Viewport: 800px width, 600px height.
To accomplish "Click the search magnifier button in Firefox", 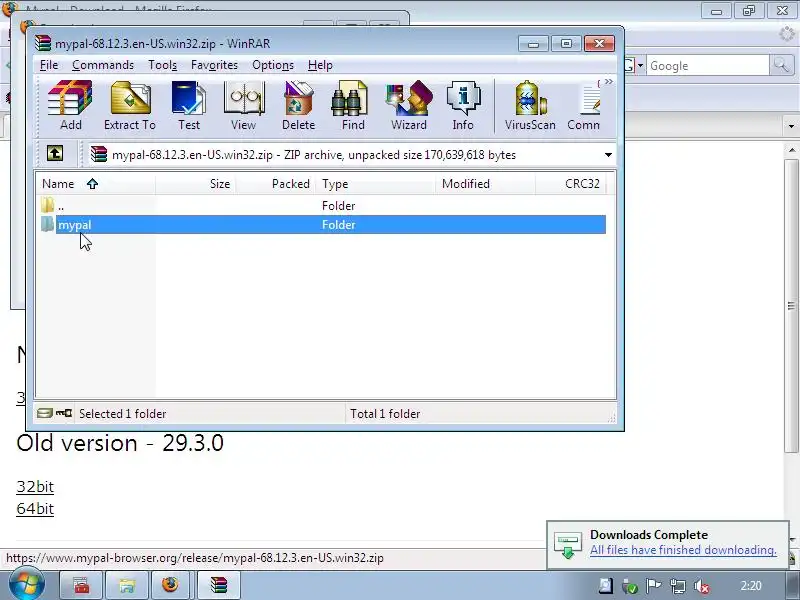I will point(781,65).
